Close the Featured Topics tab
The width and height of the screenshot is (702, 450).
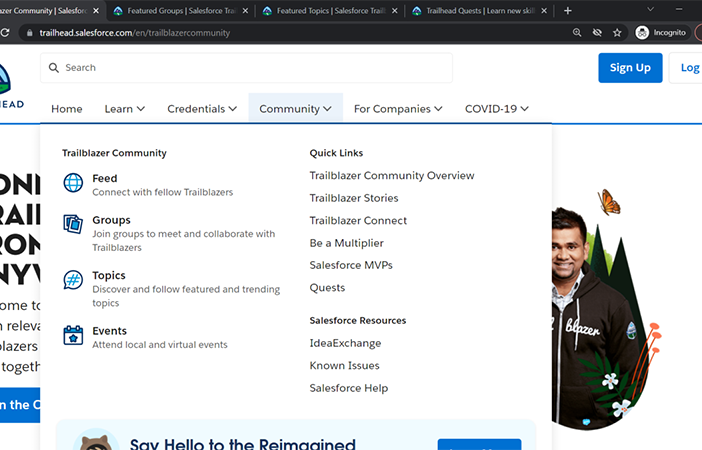point(394,11)
